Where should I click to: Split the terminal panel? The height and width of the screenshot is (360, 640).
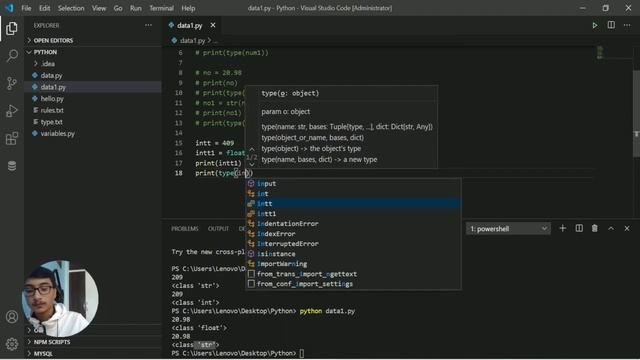[579, 229]
